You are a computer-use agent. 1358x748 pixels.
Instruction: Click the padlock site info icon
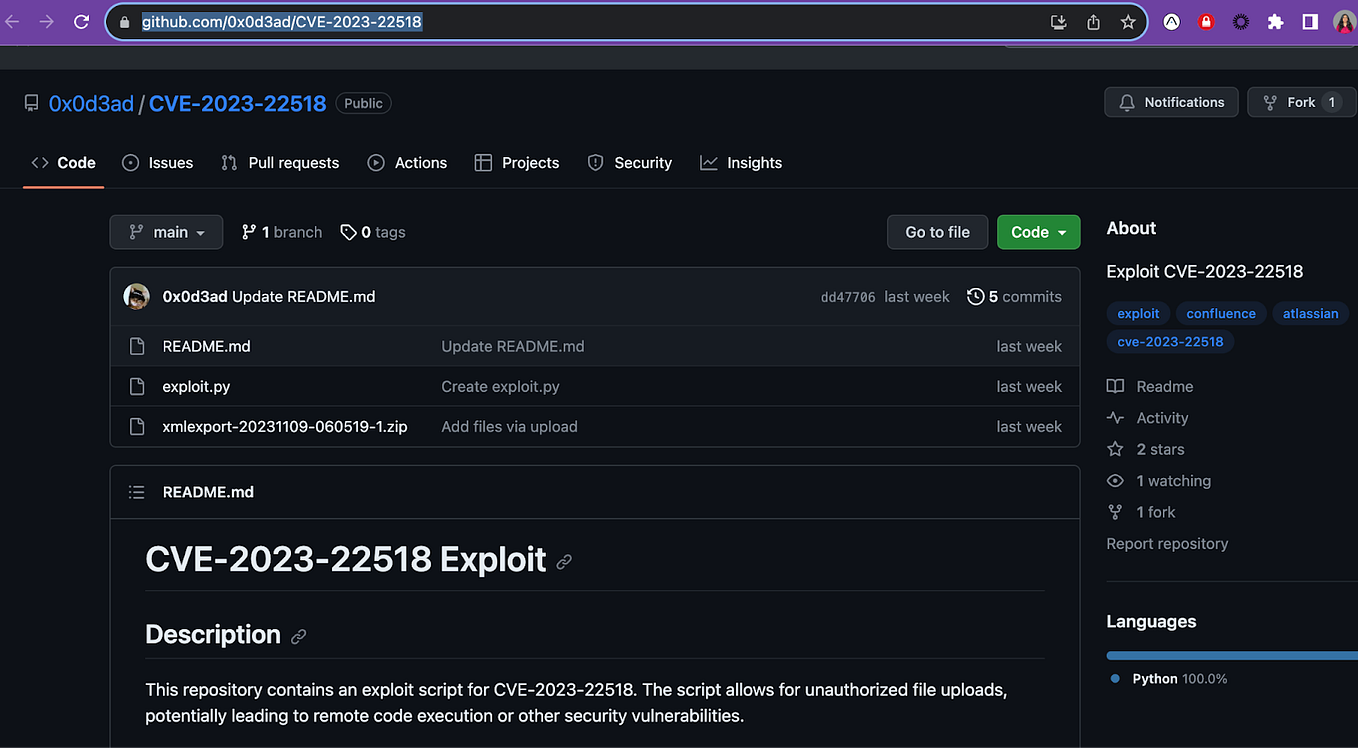[124, 22]
